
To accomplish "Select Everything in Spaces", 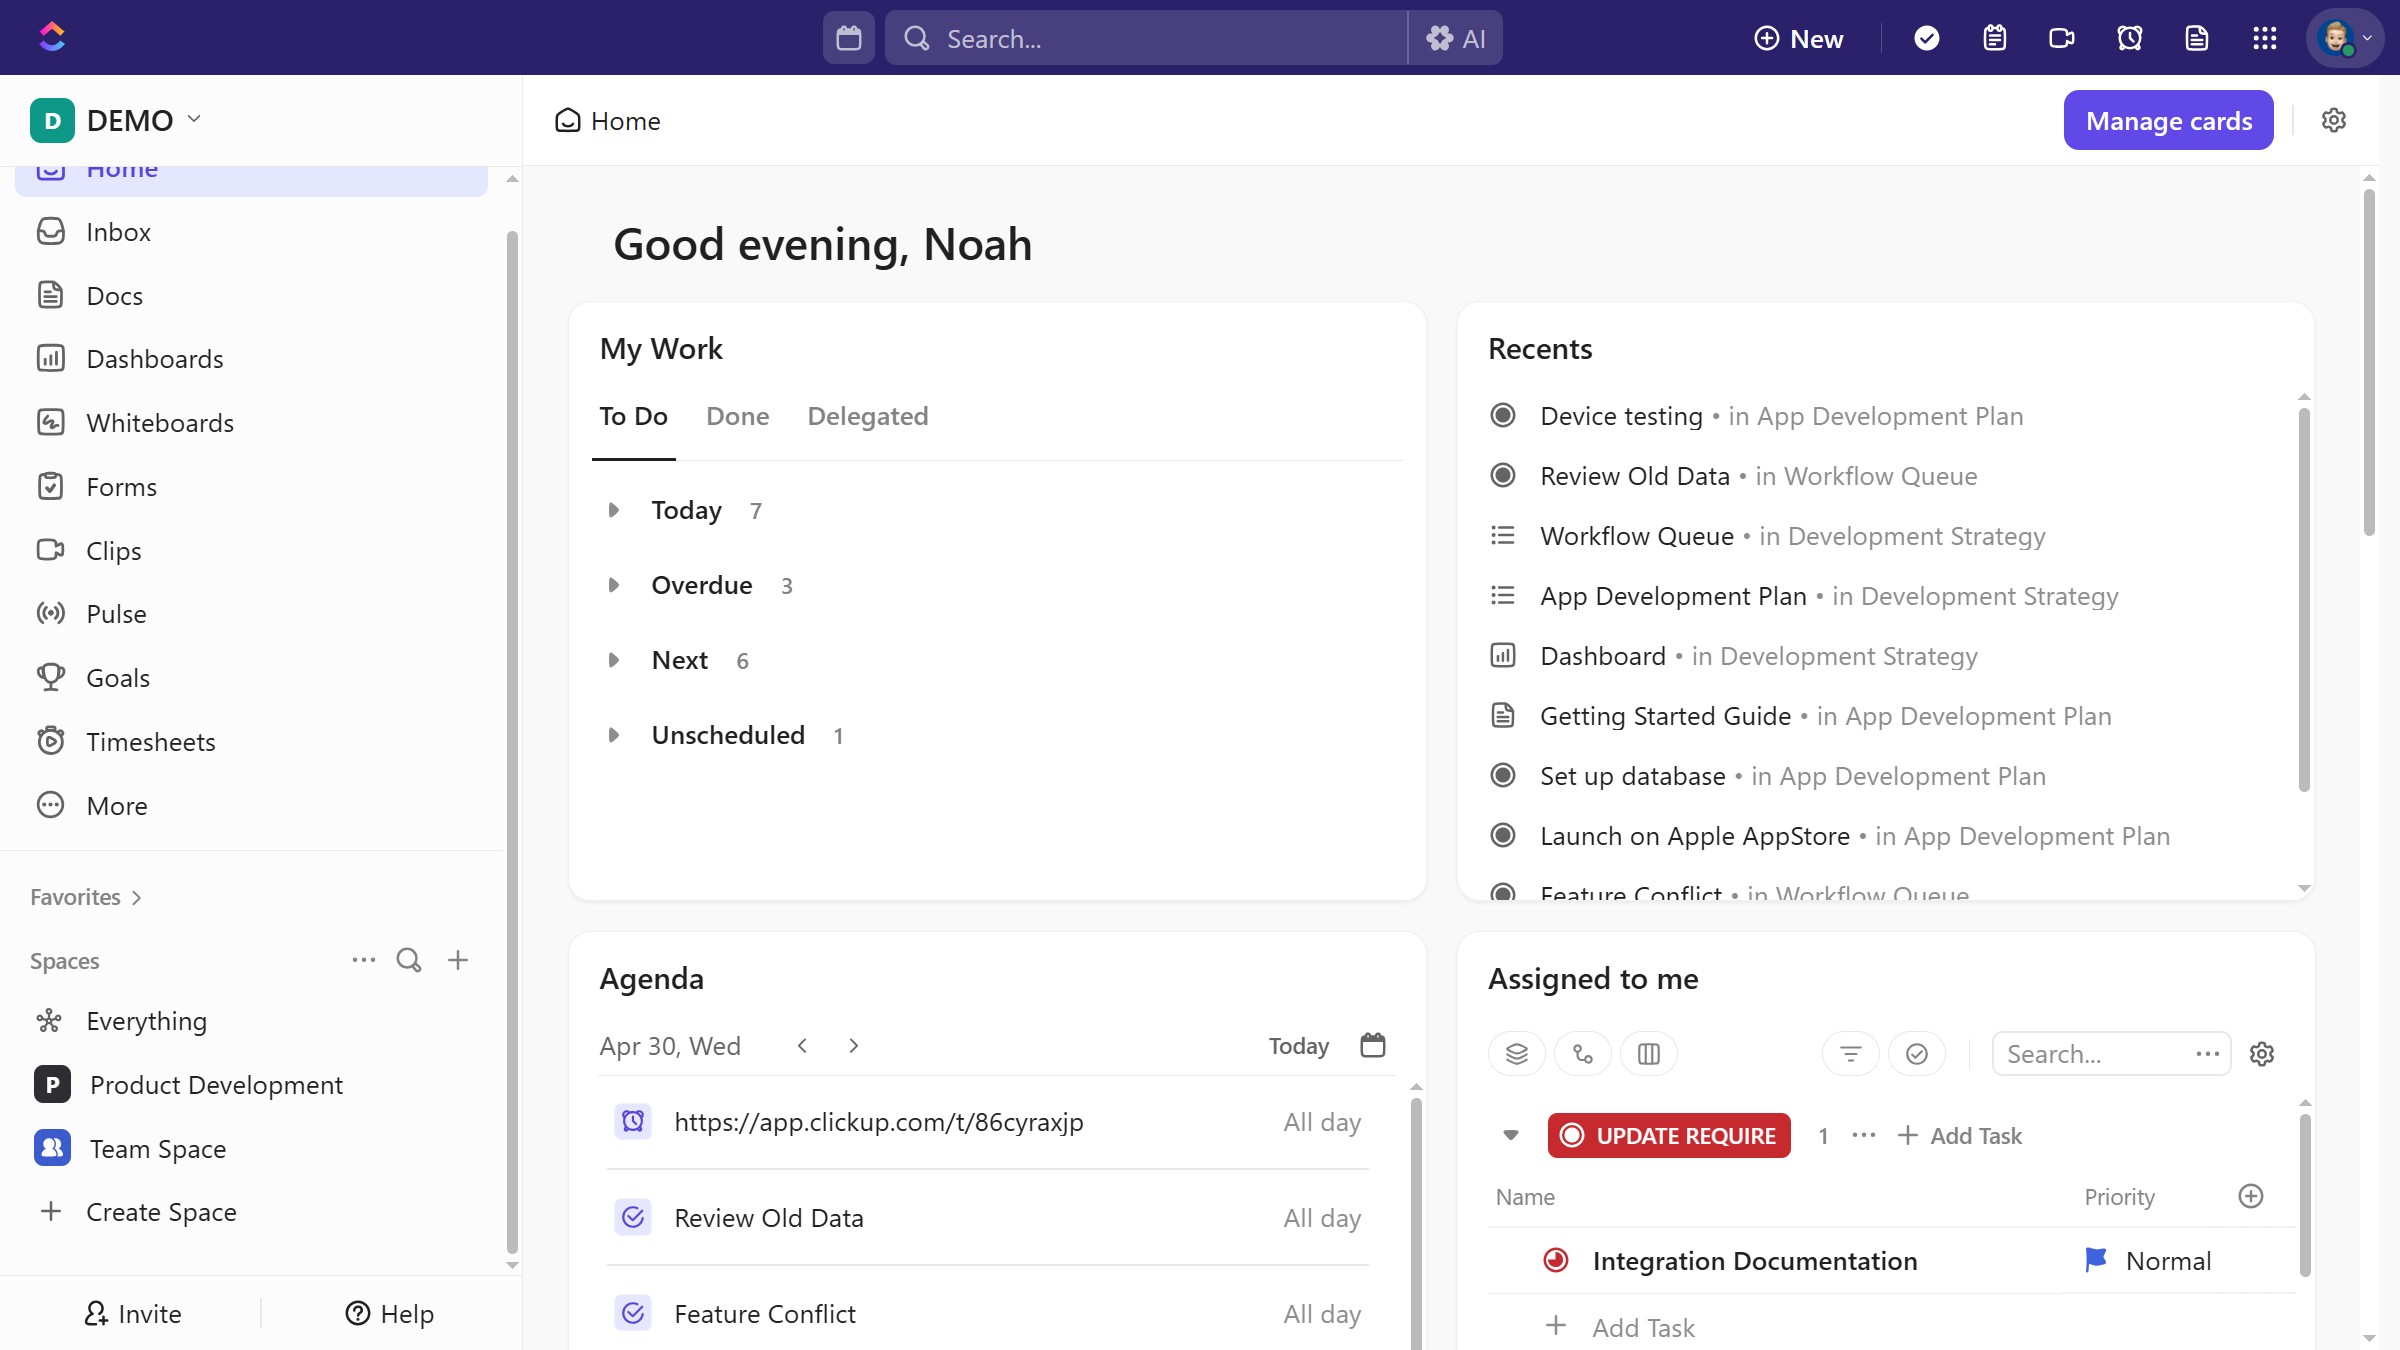I will tap(250, 1021).
